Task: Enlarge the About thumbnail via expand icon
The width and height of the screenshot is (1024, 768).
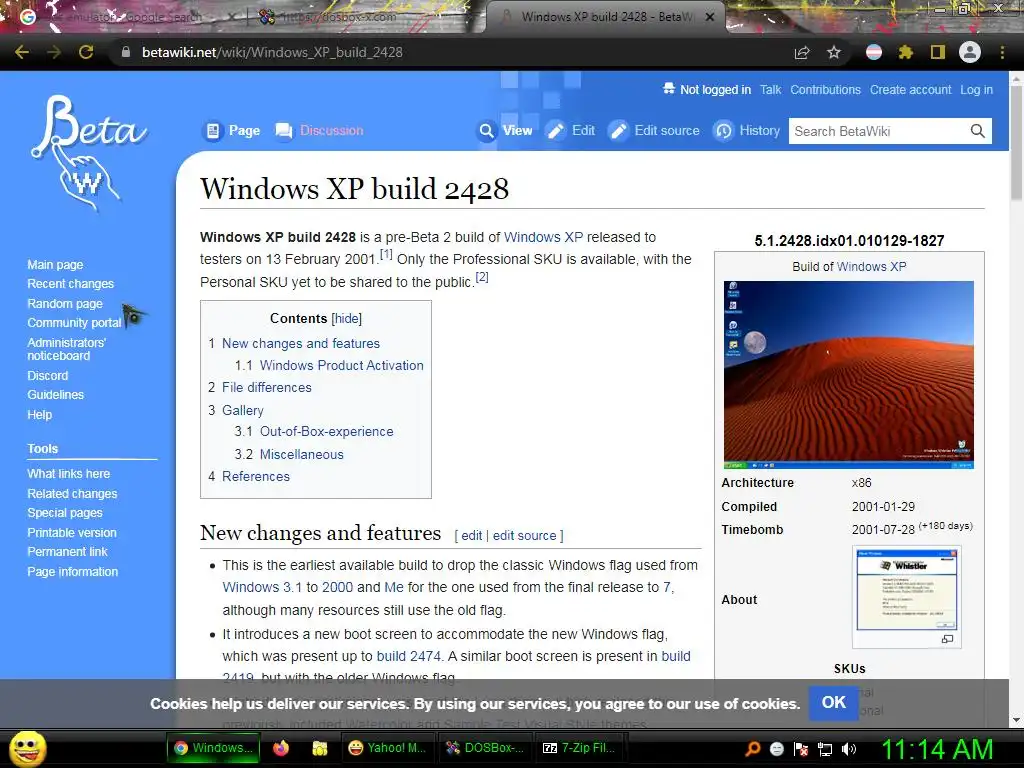Action: point(948,639)
